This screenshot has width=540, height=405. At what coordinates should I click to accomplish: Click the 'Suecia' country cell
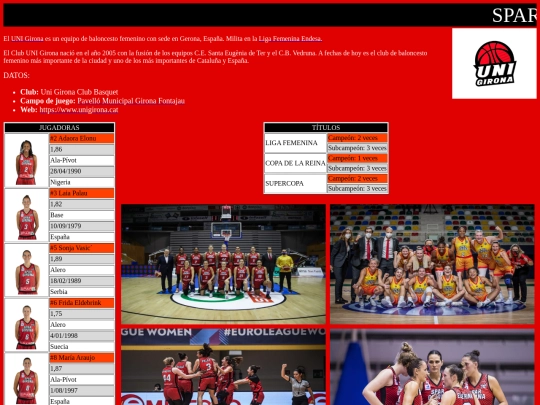82,347
